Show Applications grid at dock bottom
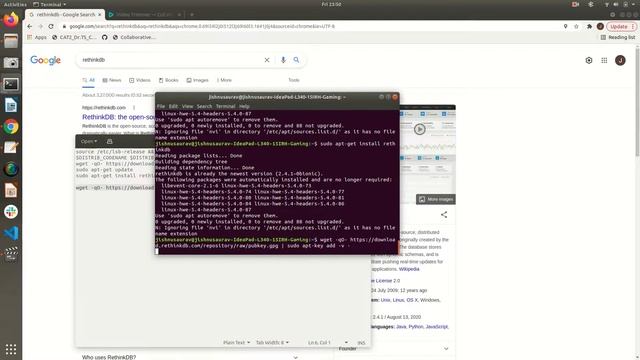Viewport: 640px width, 360px height. [x=11, y=349]
